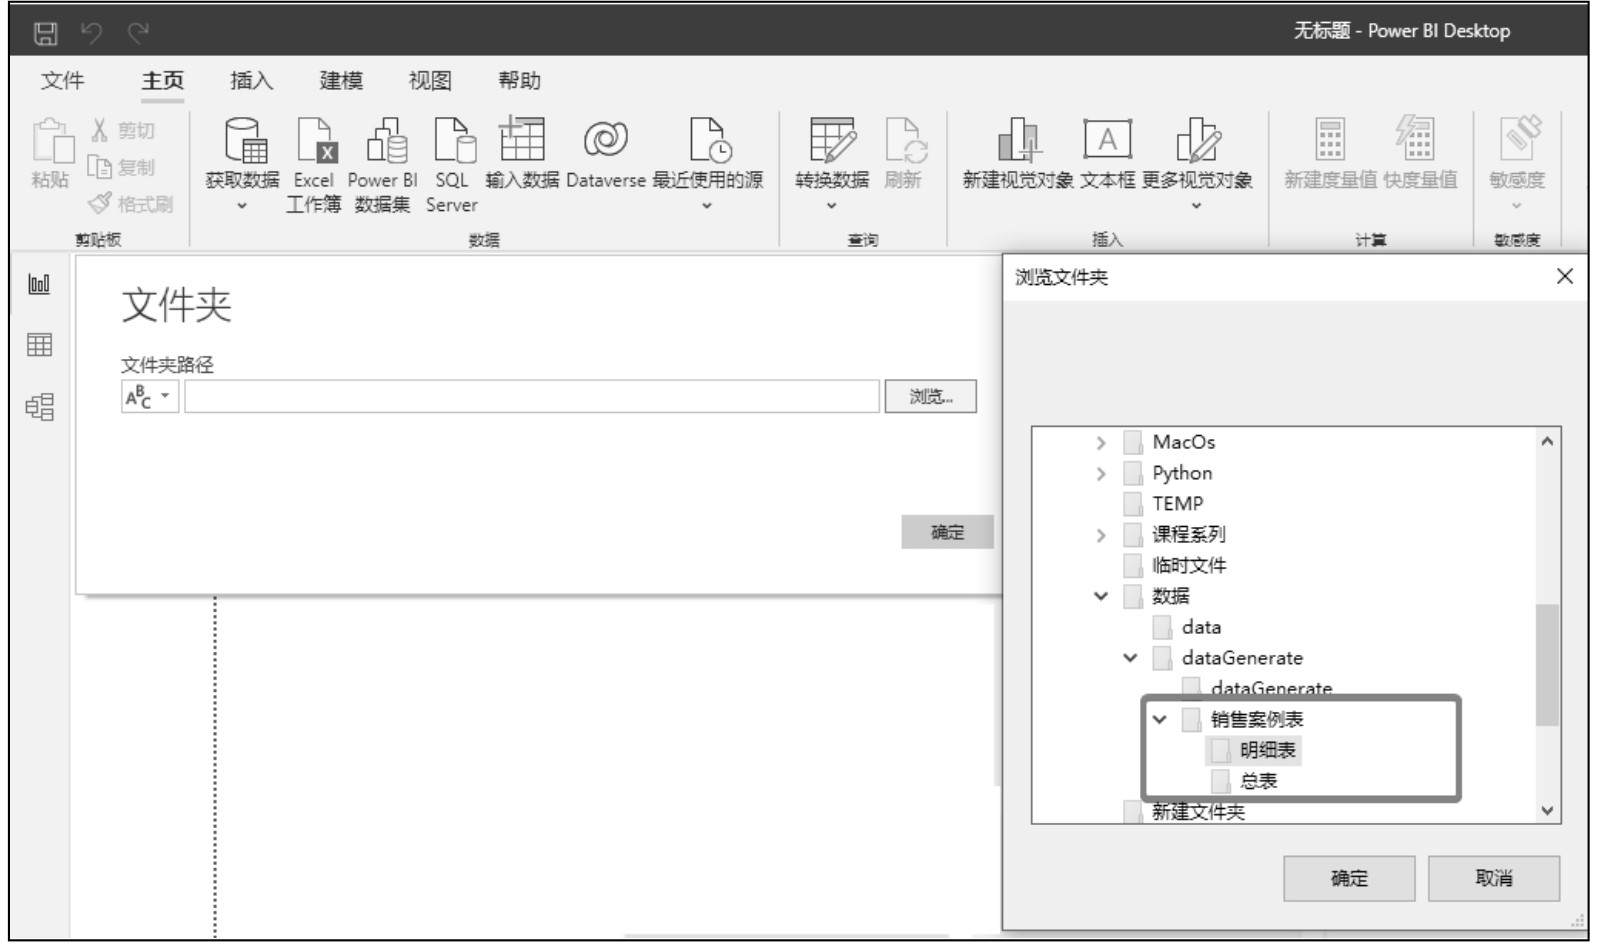1601x949 pixels.
Task: Close the 浏览文件夹 dialog
Action: (x=1565, y=277)
